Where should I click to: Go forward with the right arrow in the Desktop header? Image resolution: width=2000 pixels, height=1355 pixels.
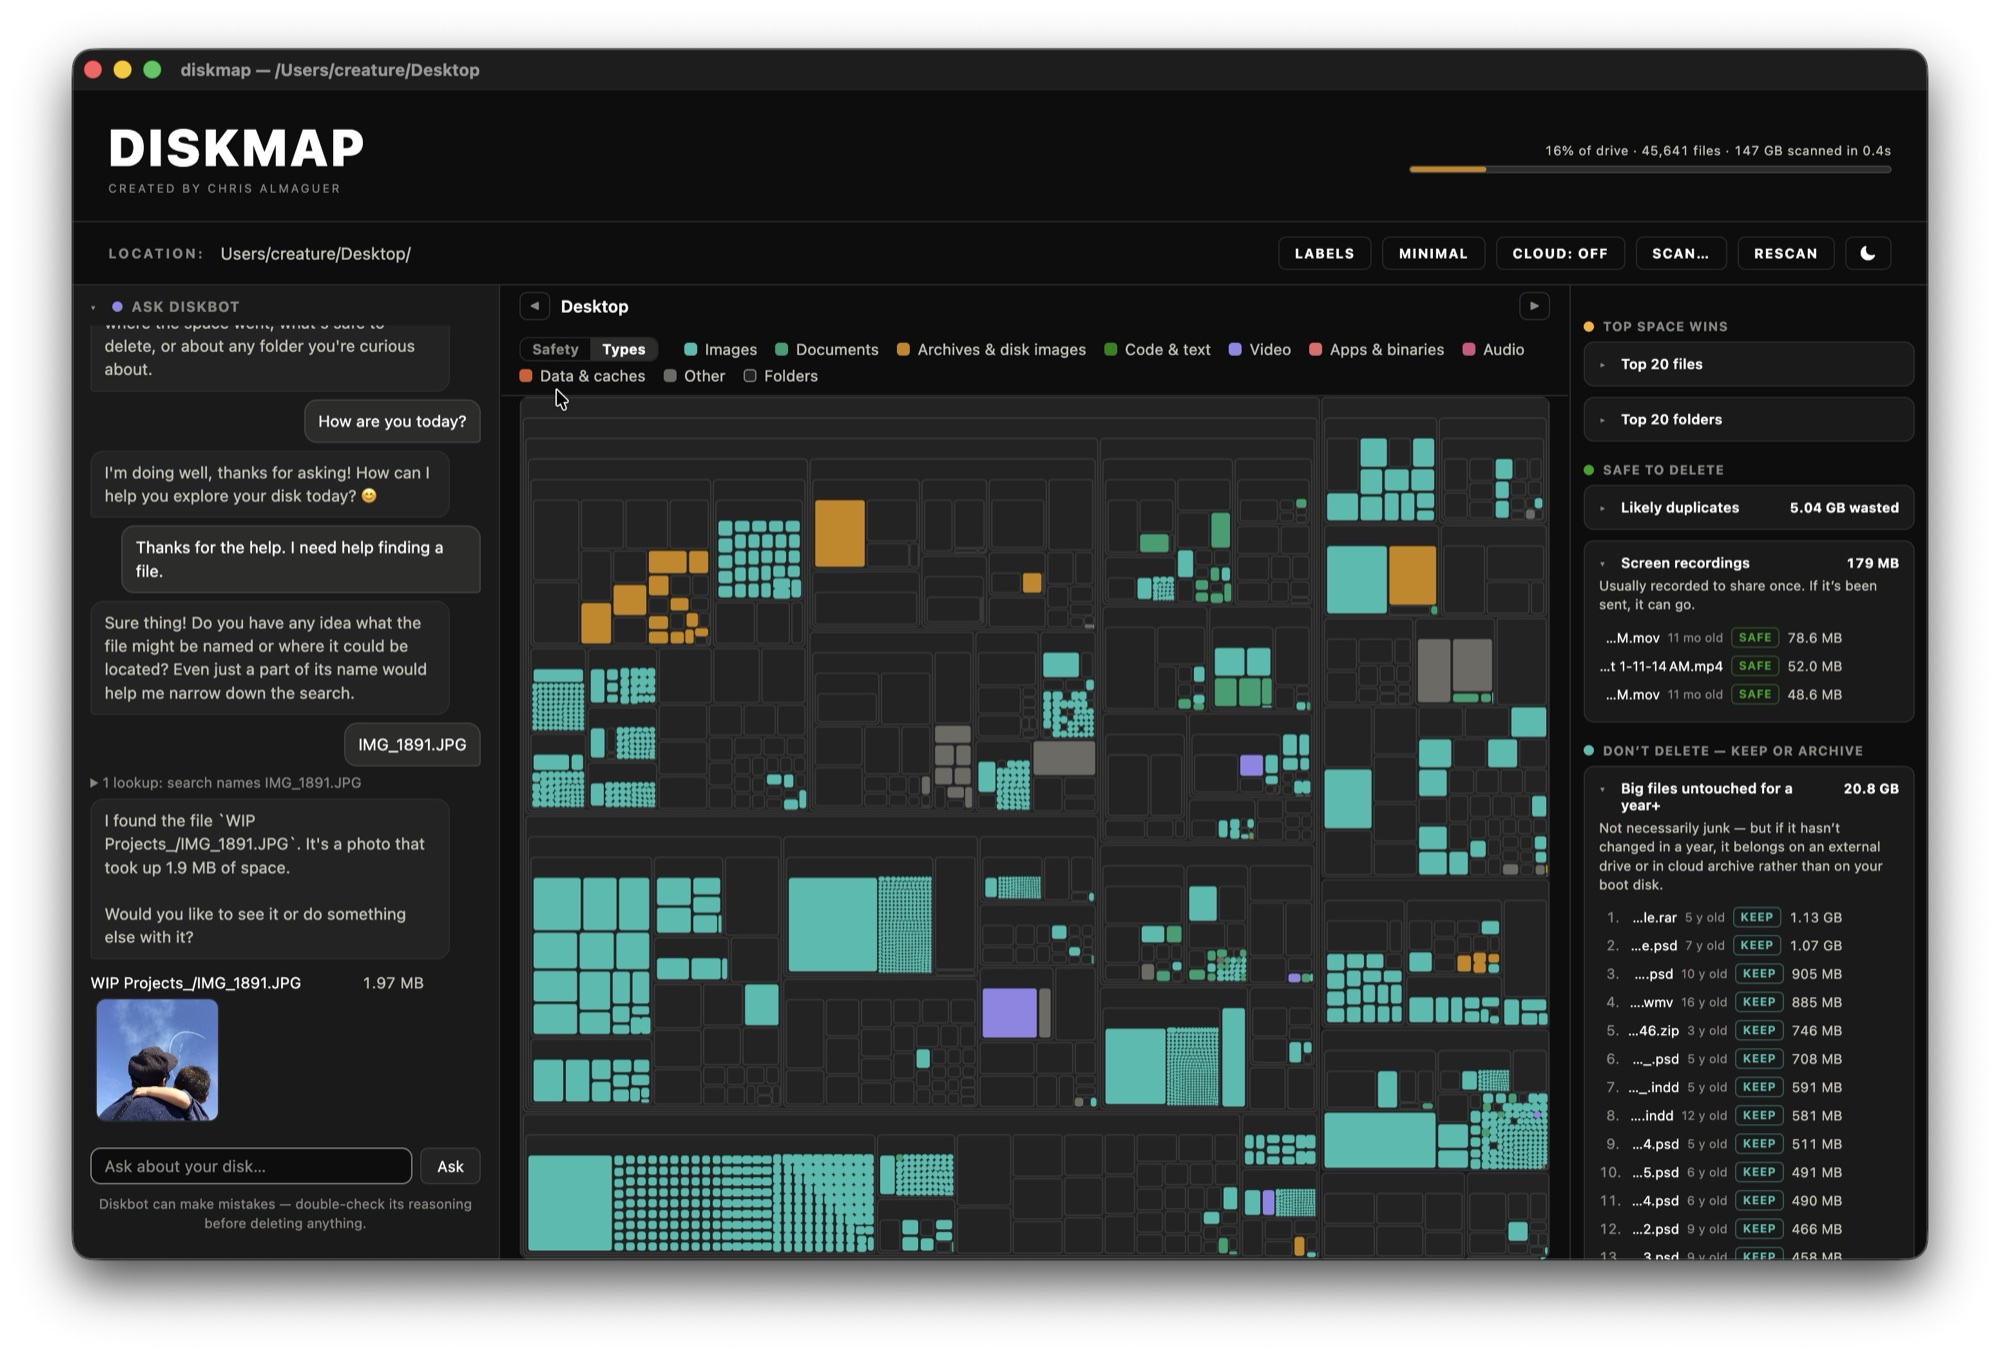pyautogui.click(x=1534, y=306)
